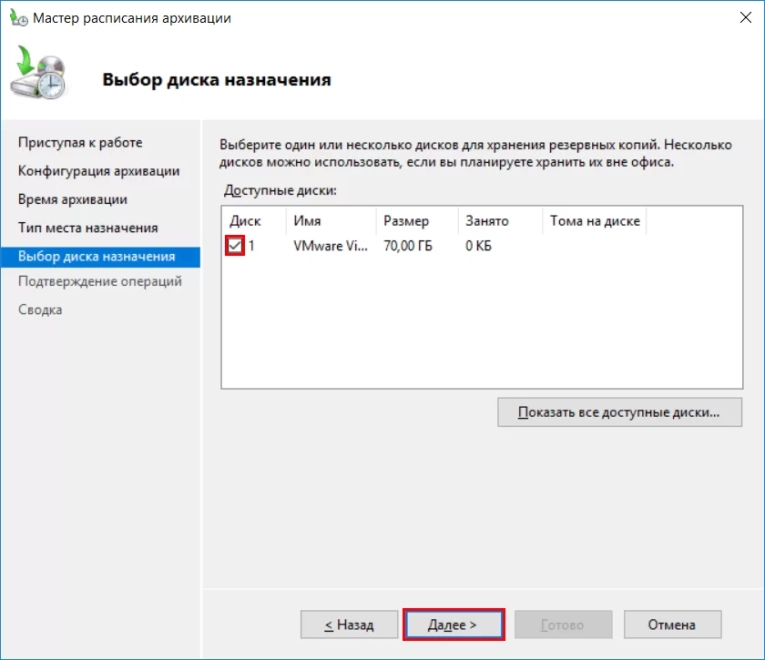Viewport: 765px width, 660px height.
Task: Go to the Приступая к работе step
Action: tap(80, 143)
